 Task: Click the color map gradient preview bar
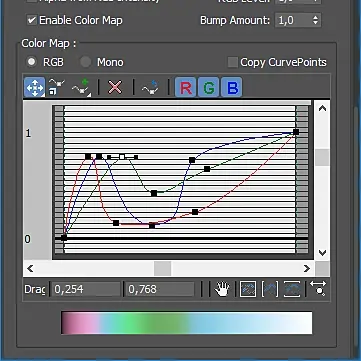coord(187,323)
